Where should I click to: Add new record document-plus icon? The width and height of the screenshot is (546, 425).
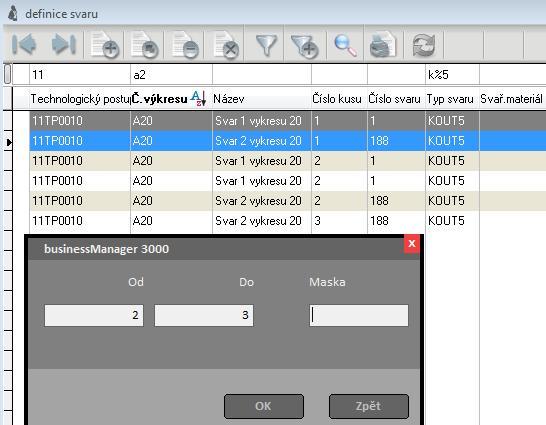[104, 45]
